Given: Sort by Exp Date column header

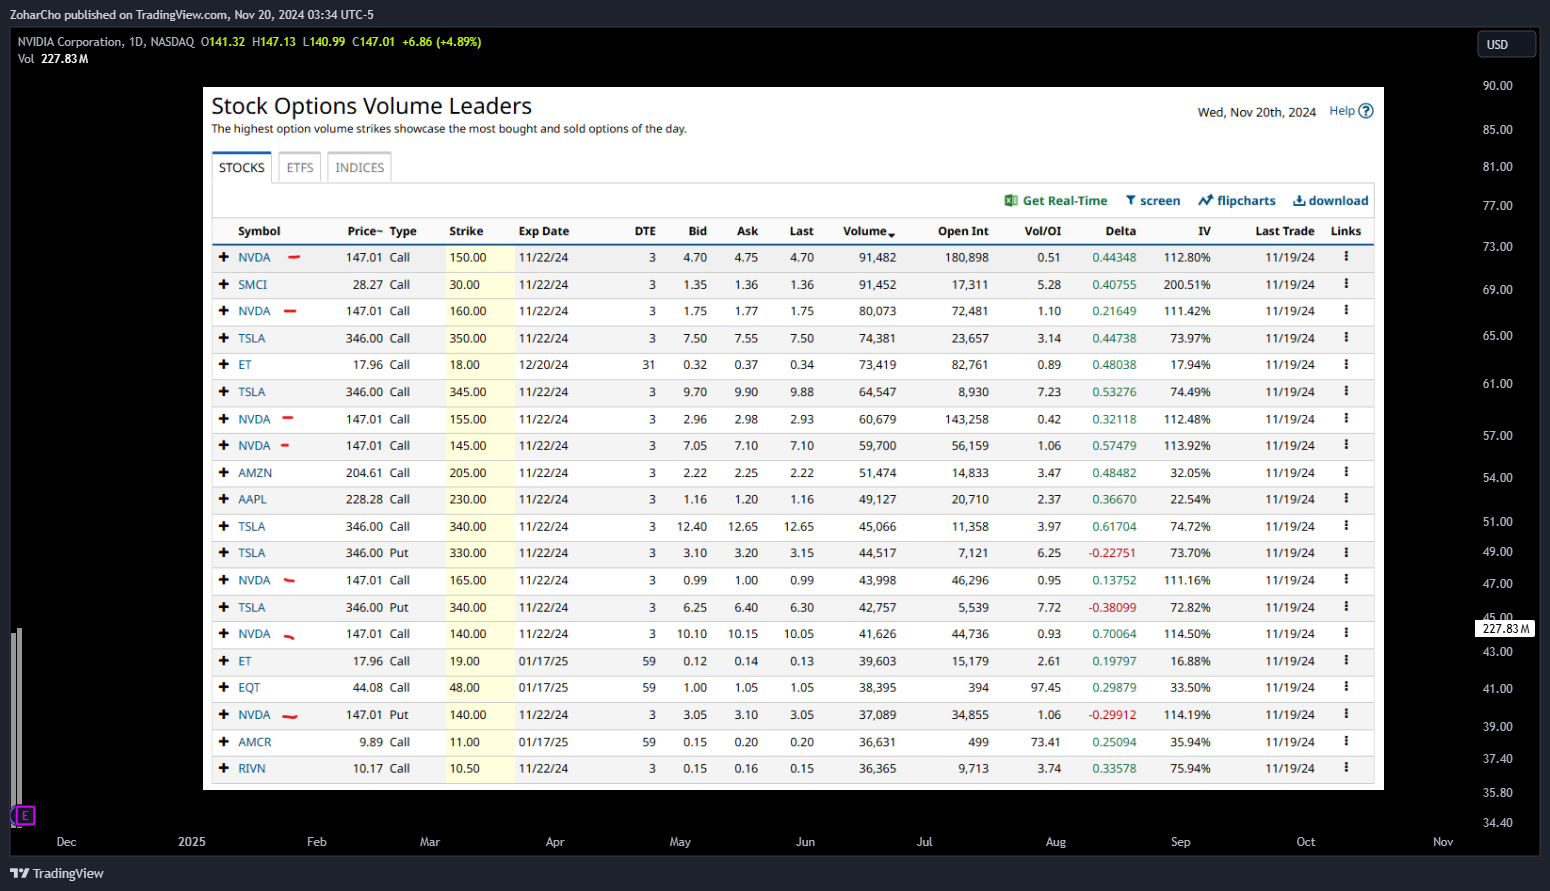Looking at the screenshot, I should click(x=544, y=231).
